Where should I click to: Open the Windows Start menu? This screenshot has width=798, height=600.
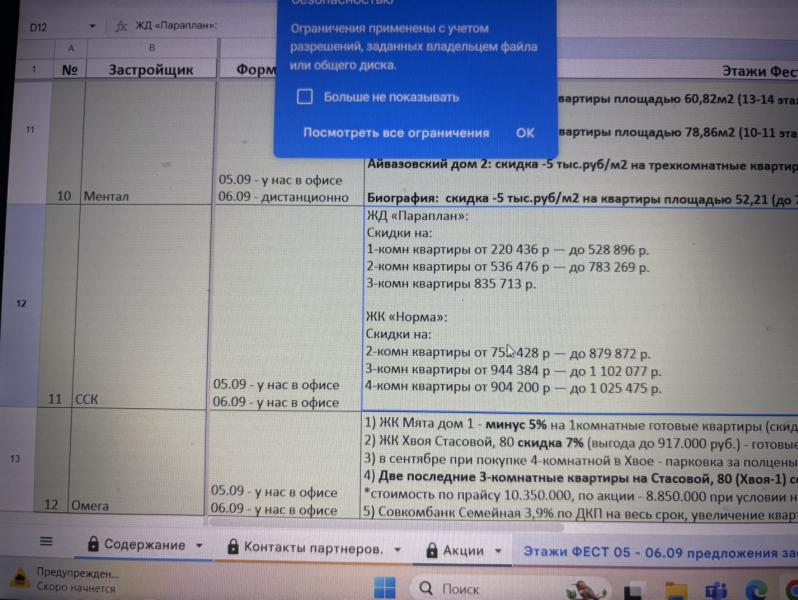pos(384,588)
